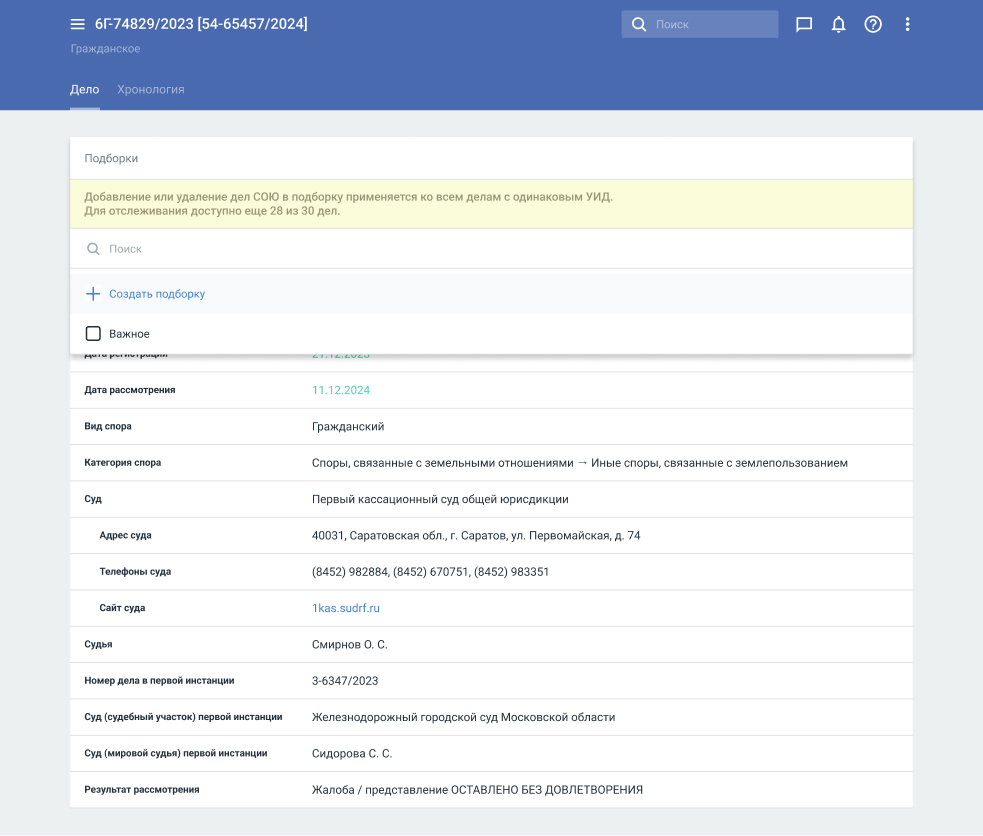Click the plus icon beside Создать подборку
The width and height of the screenshot is (983, 836).
(x=93, y=294)
